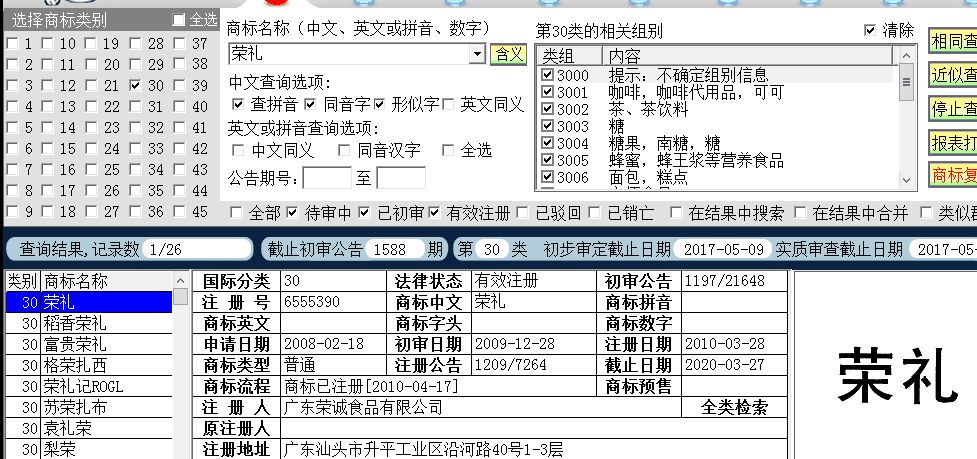Select the 富贵荣礼 result row
Screen dimensions: 977x459
[x=89, y=344]
